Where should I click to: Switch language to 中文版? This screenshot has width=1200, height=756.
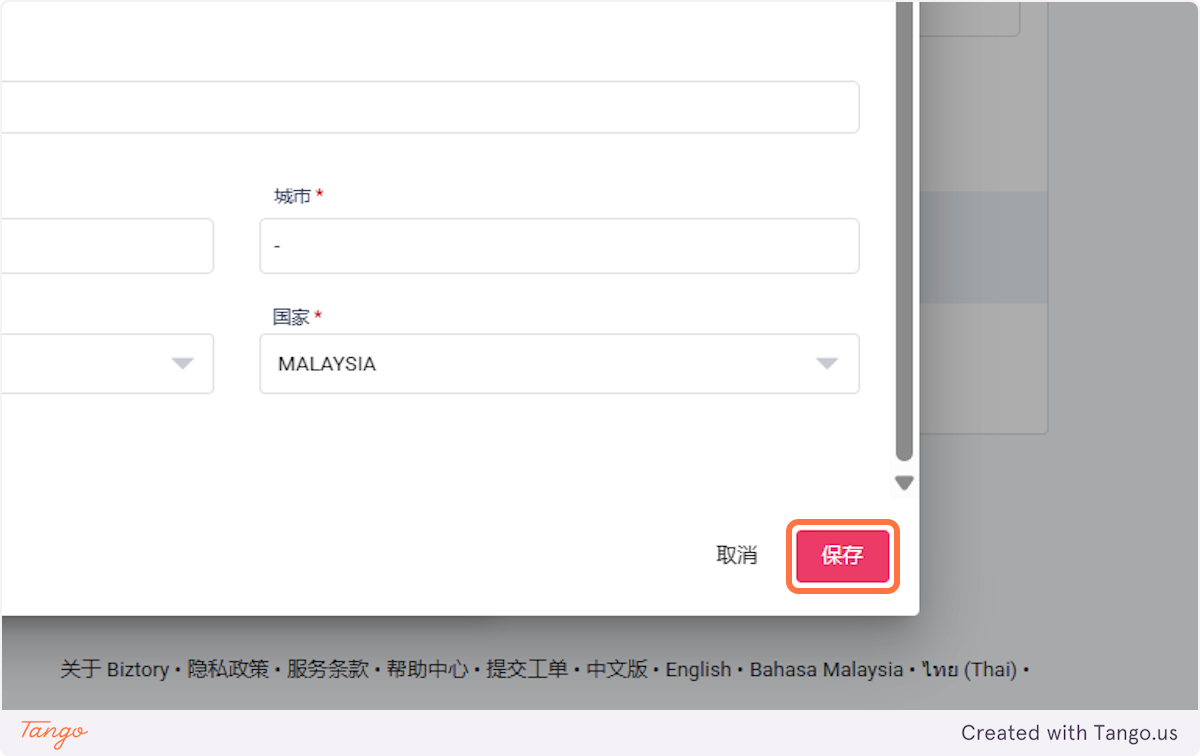click(617, 669)
